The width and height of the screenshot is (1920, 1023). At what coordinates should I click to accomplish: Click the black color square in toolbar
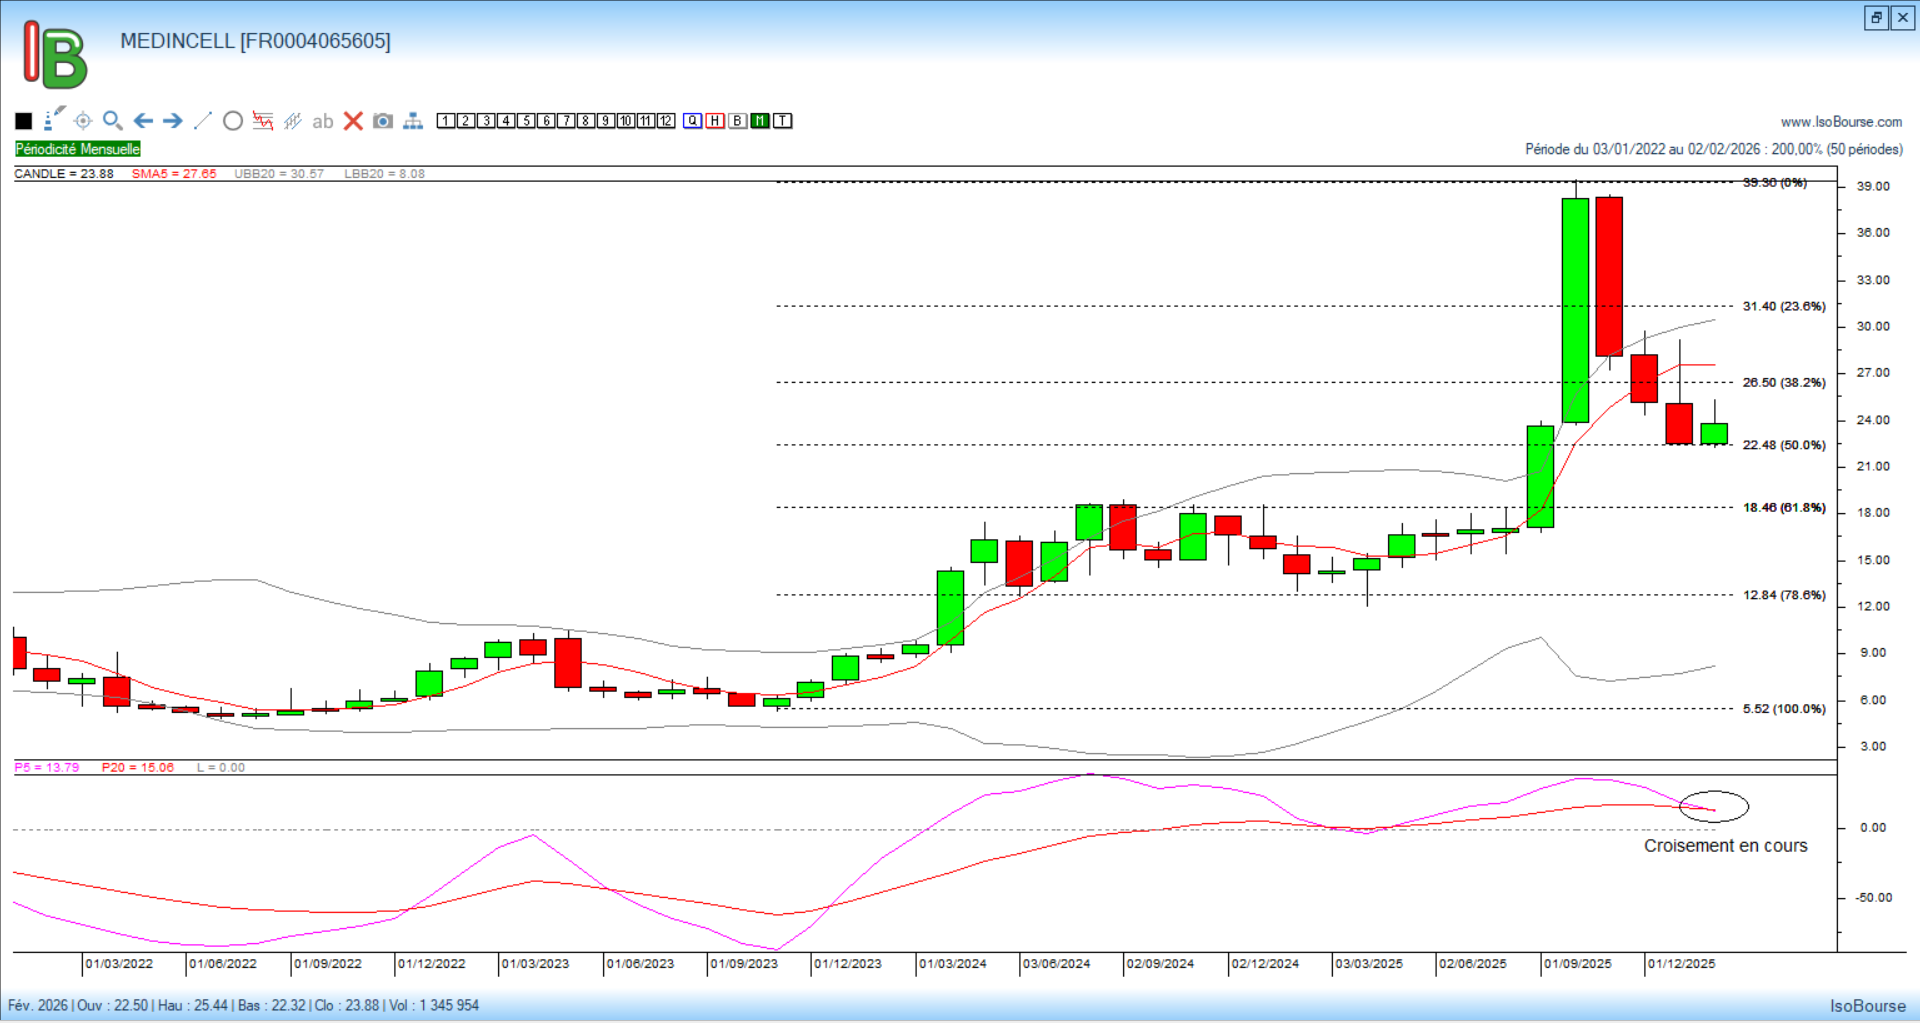24,121
